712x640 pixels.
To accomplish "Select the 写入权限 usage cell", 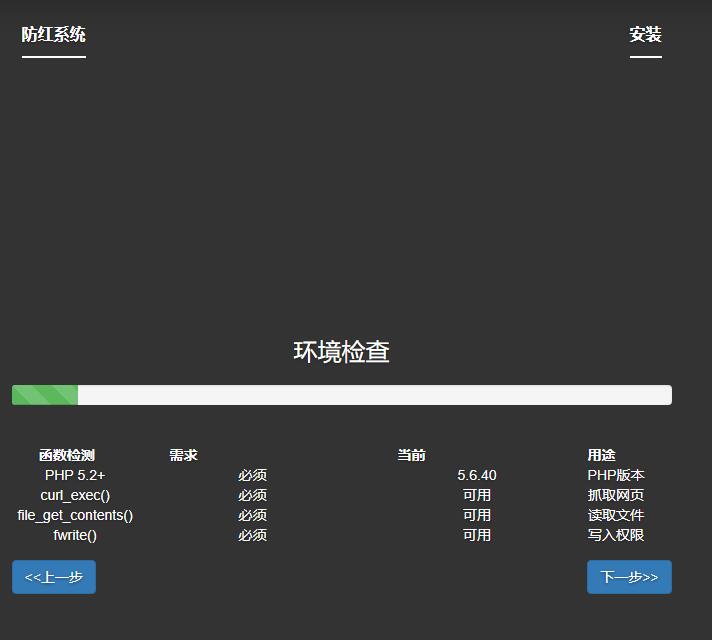I will pyautogui.click(x=616, y=535).
